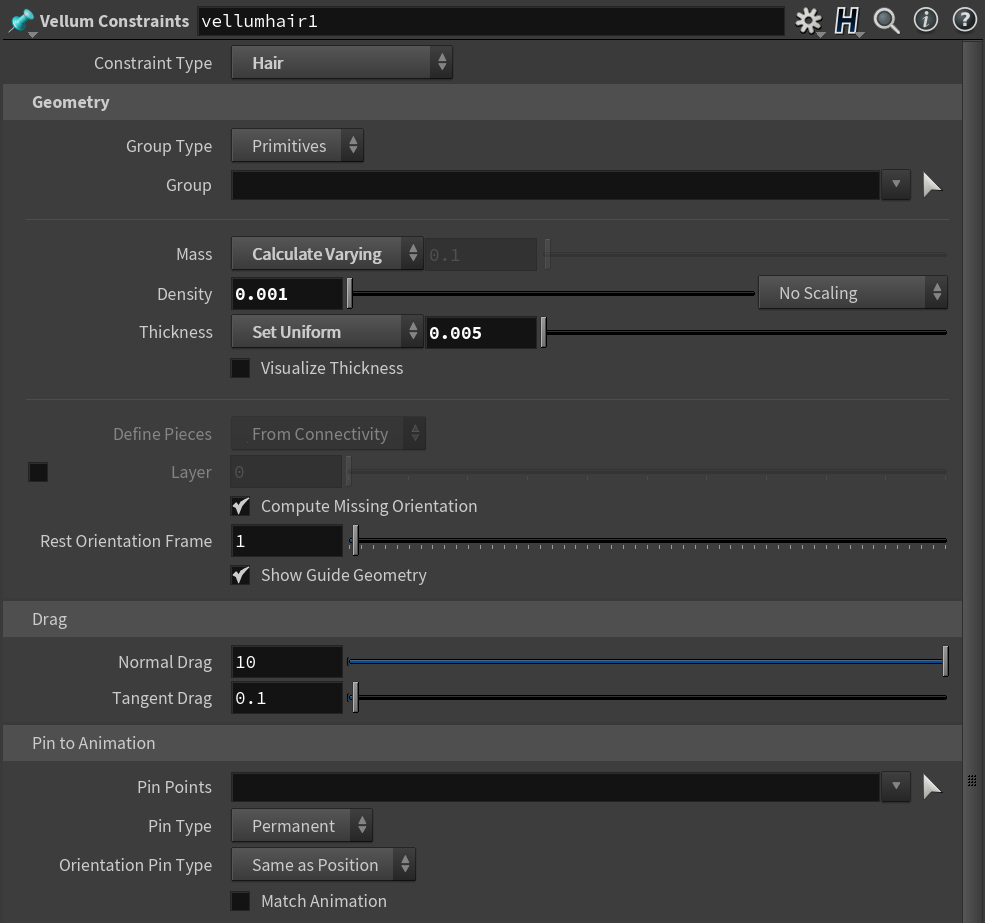Click the Thickness value field 0.005

(481, 333)
